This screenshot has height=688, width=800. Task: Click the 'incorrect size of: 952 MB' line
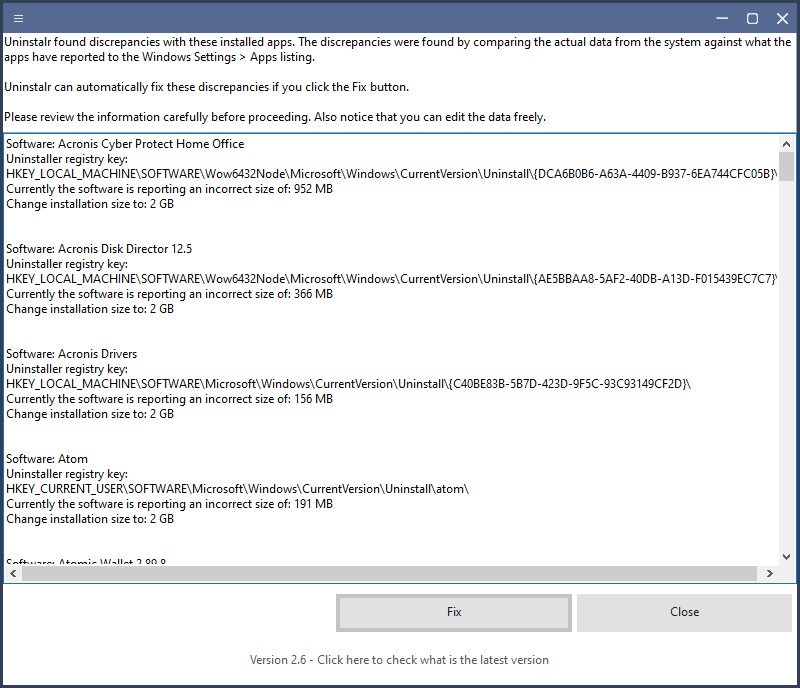pyautogui.click(x=169, y=189)
